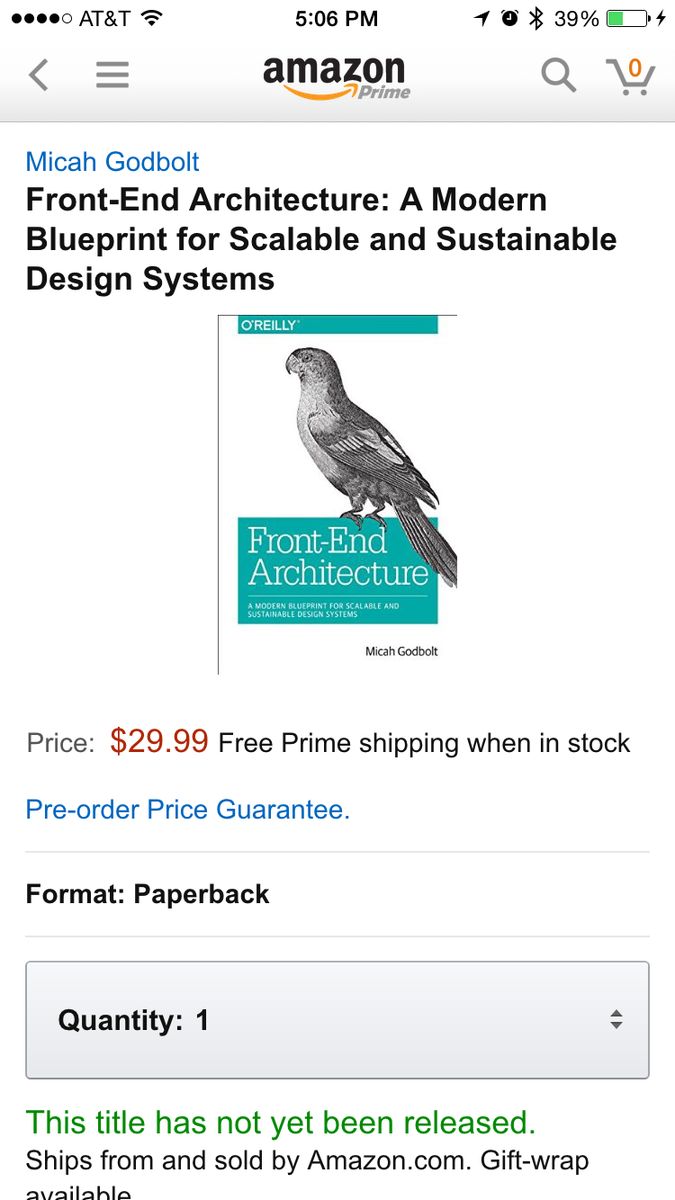Screen dimensions: 675x1200
Task: Tap the 5:06 PM status bar clock
Action: pyautogui.click(x=337, y=18)
